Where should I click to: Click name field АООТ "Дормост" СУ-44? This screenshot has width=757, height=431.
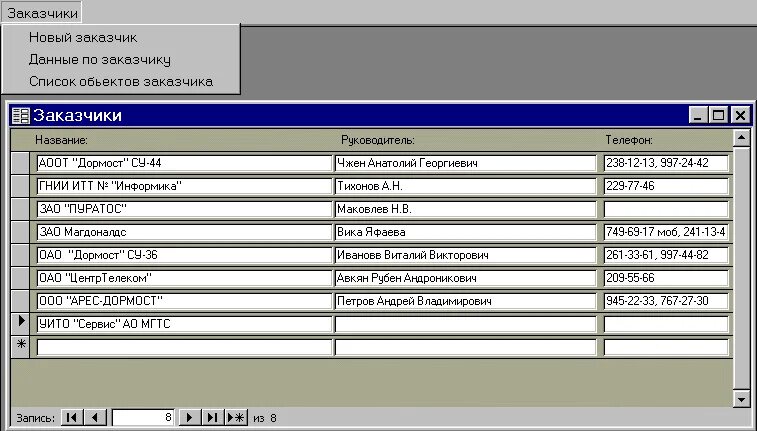pos(184,163)
